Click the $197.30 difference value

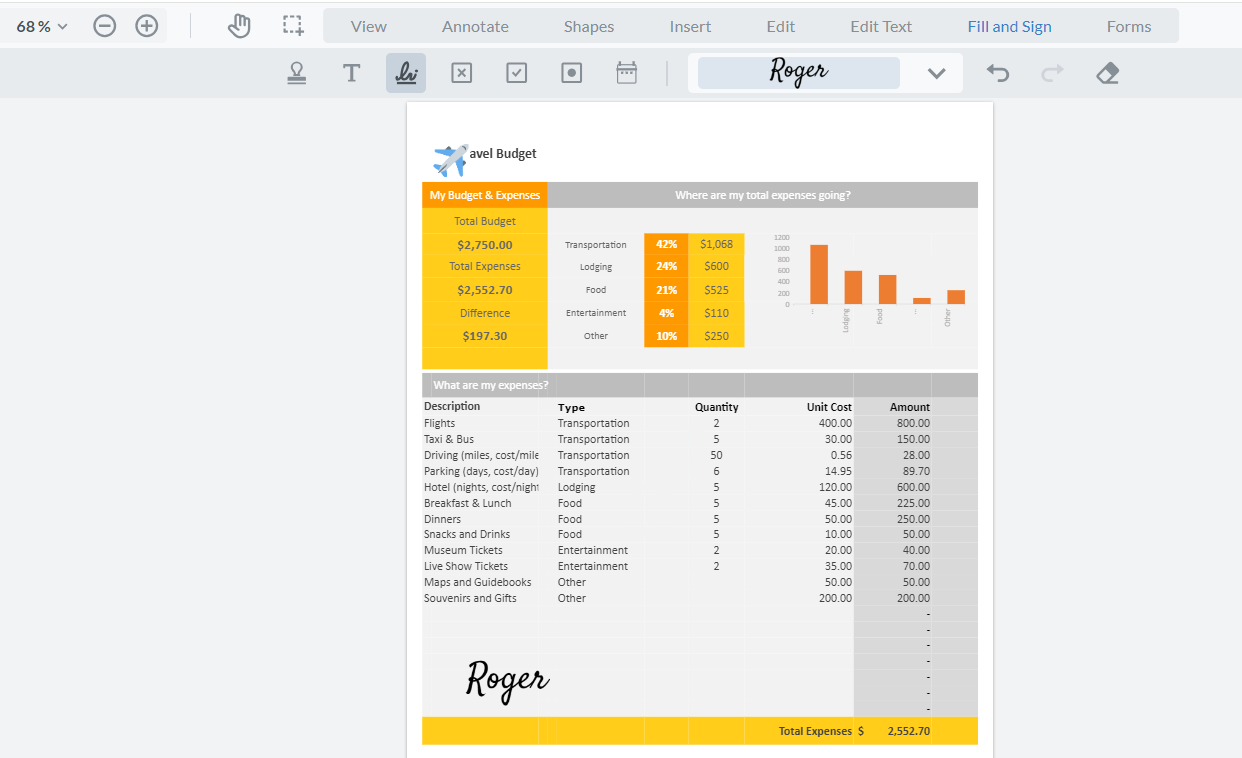(485, 336)
